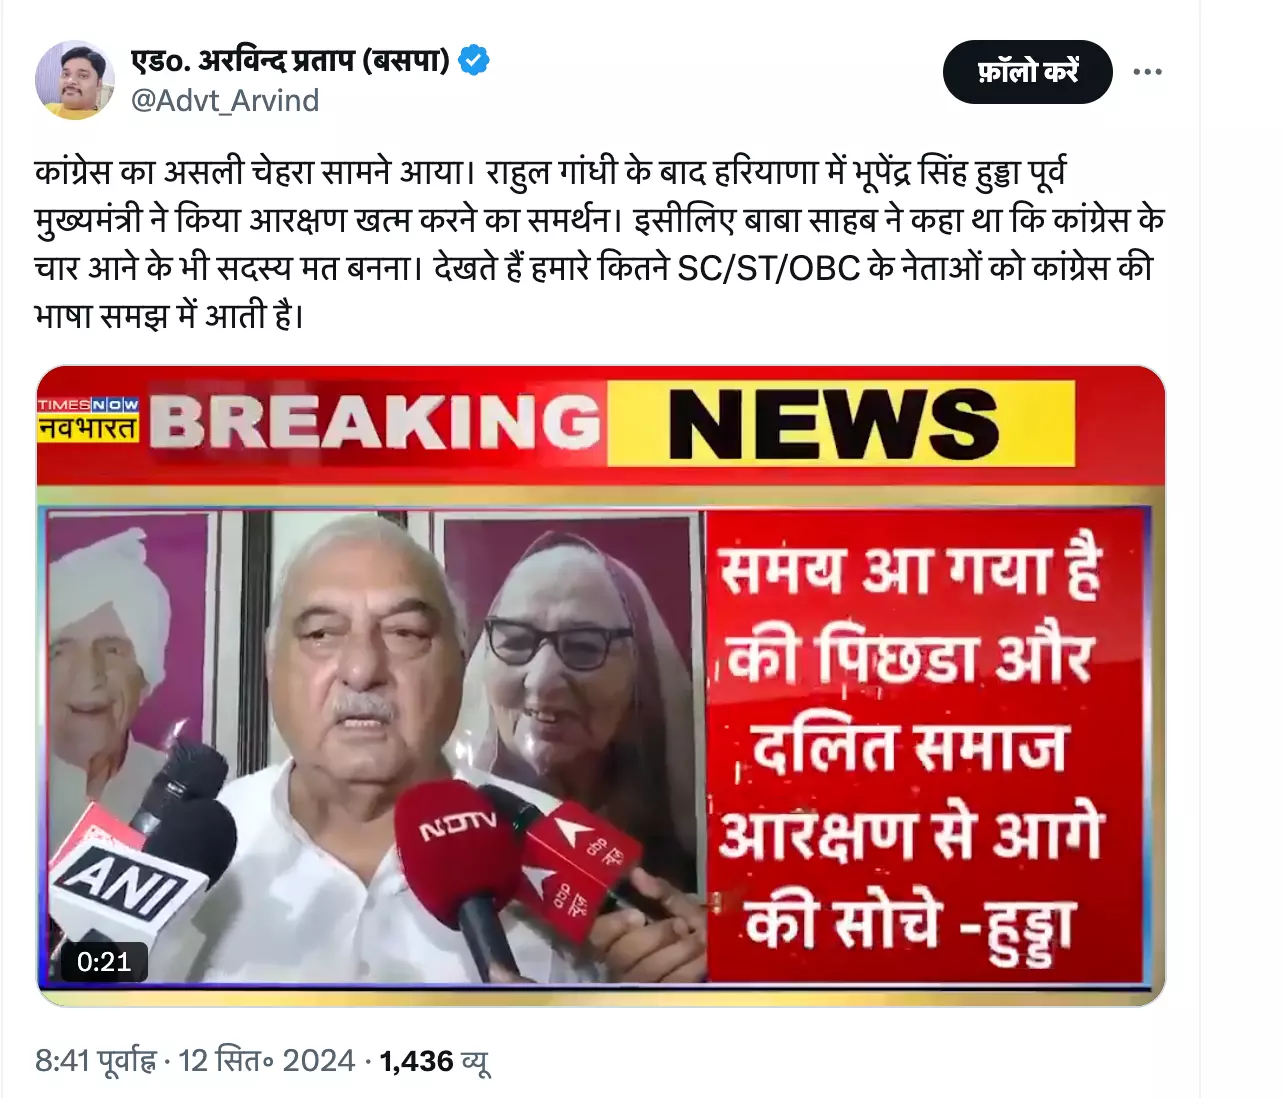Open @Advt_Arvind handle link
Image resolution: width=1282 pixels, height=1098 pixels.
(225, 100)
